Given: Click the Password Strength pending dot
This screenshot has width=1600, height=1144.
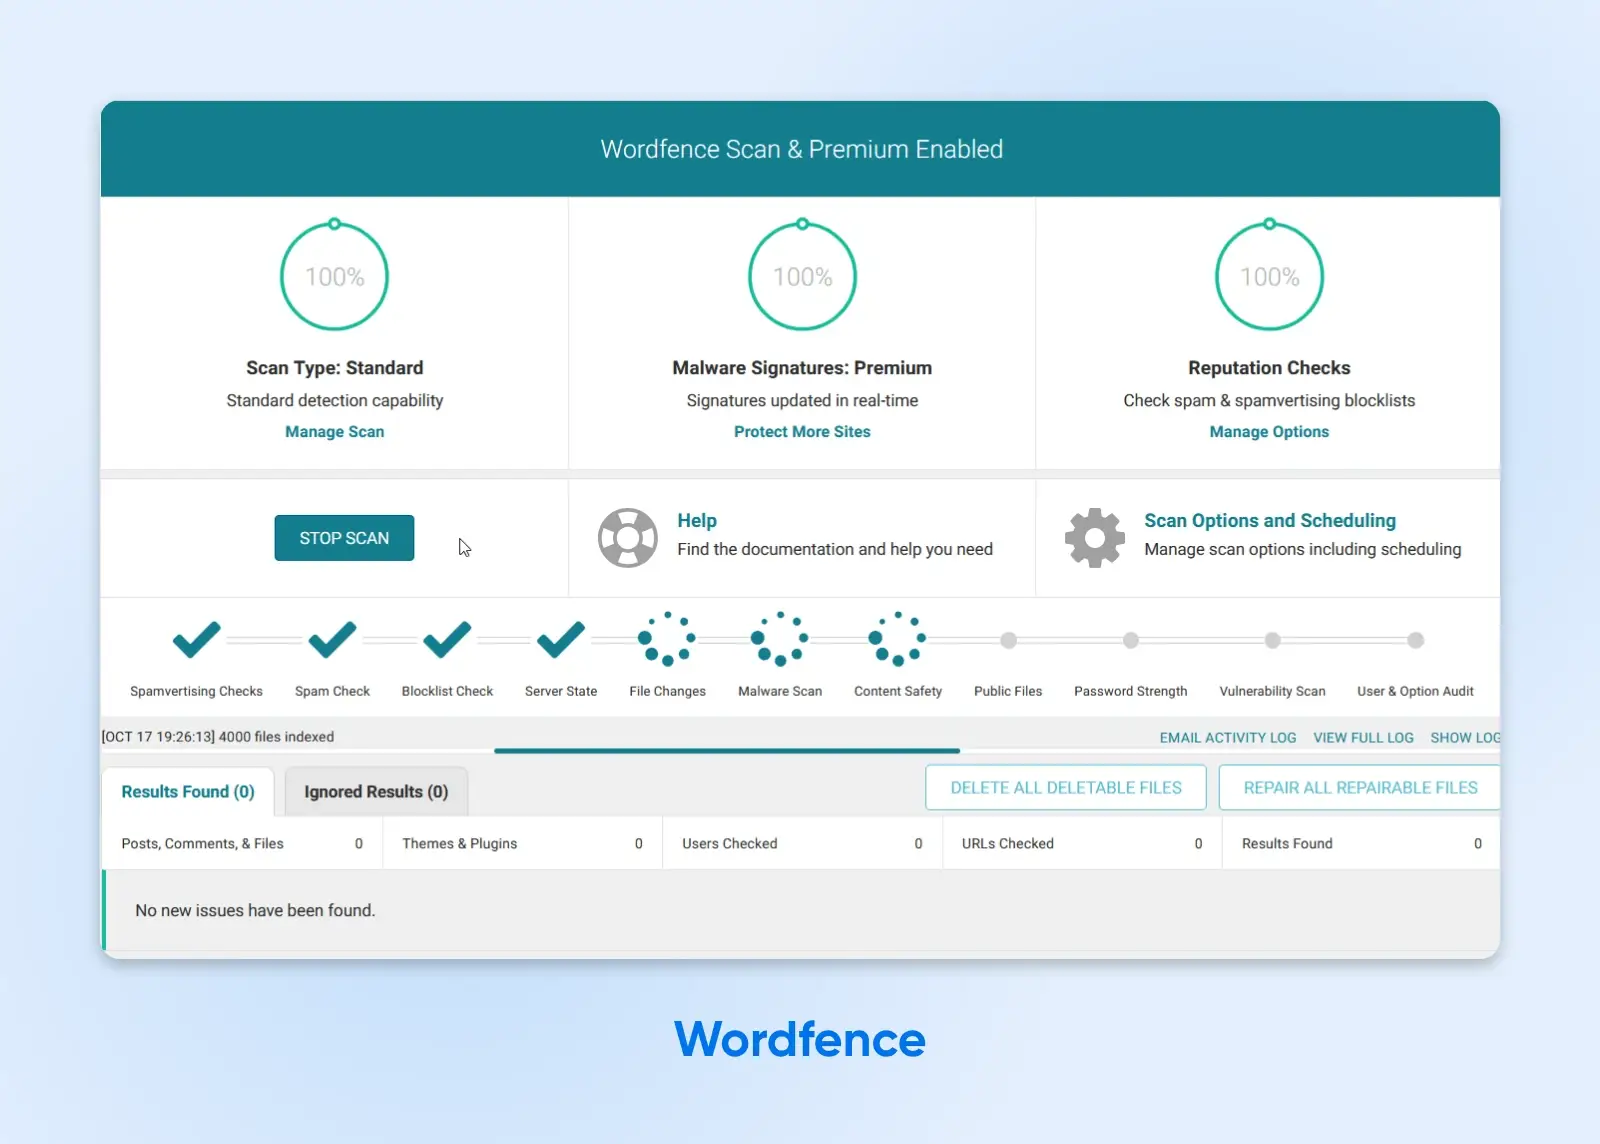Looking at the screenshot, I should pyautogui.click(x=1131, y=640).
